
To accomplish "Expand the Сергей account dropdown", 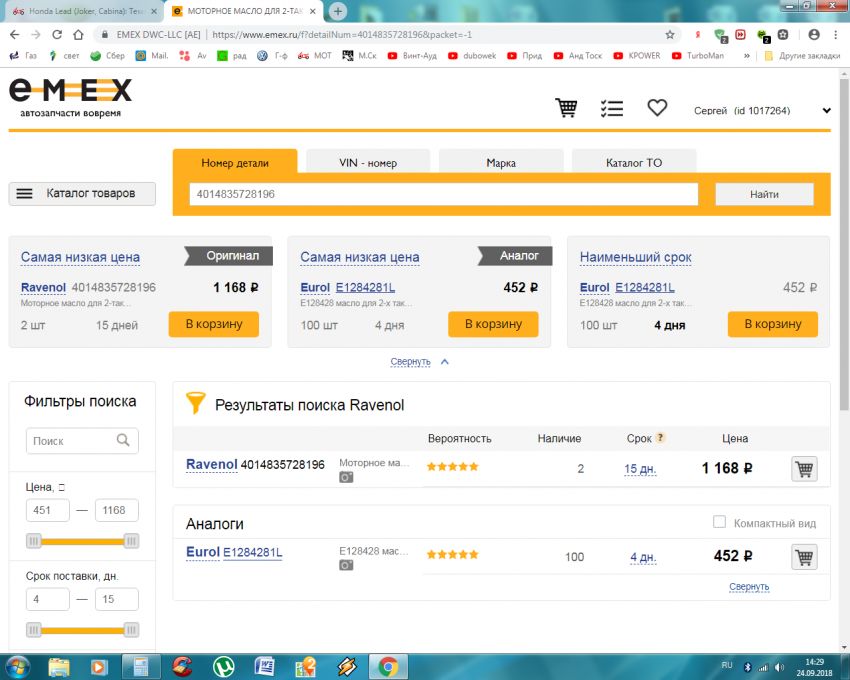I will click(826, 111).
